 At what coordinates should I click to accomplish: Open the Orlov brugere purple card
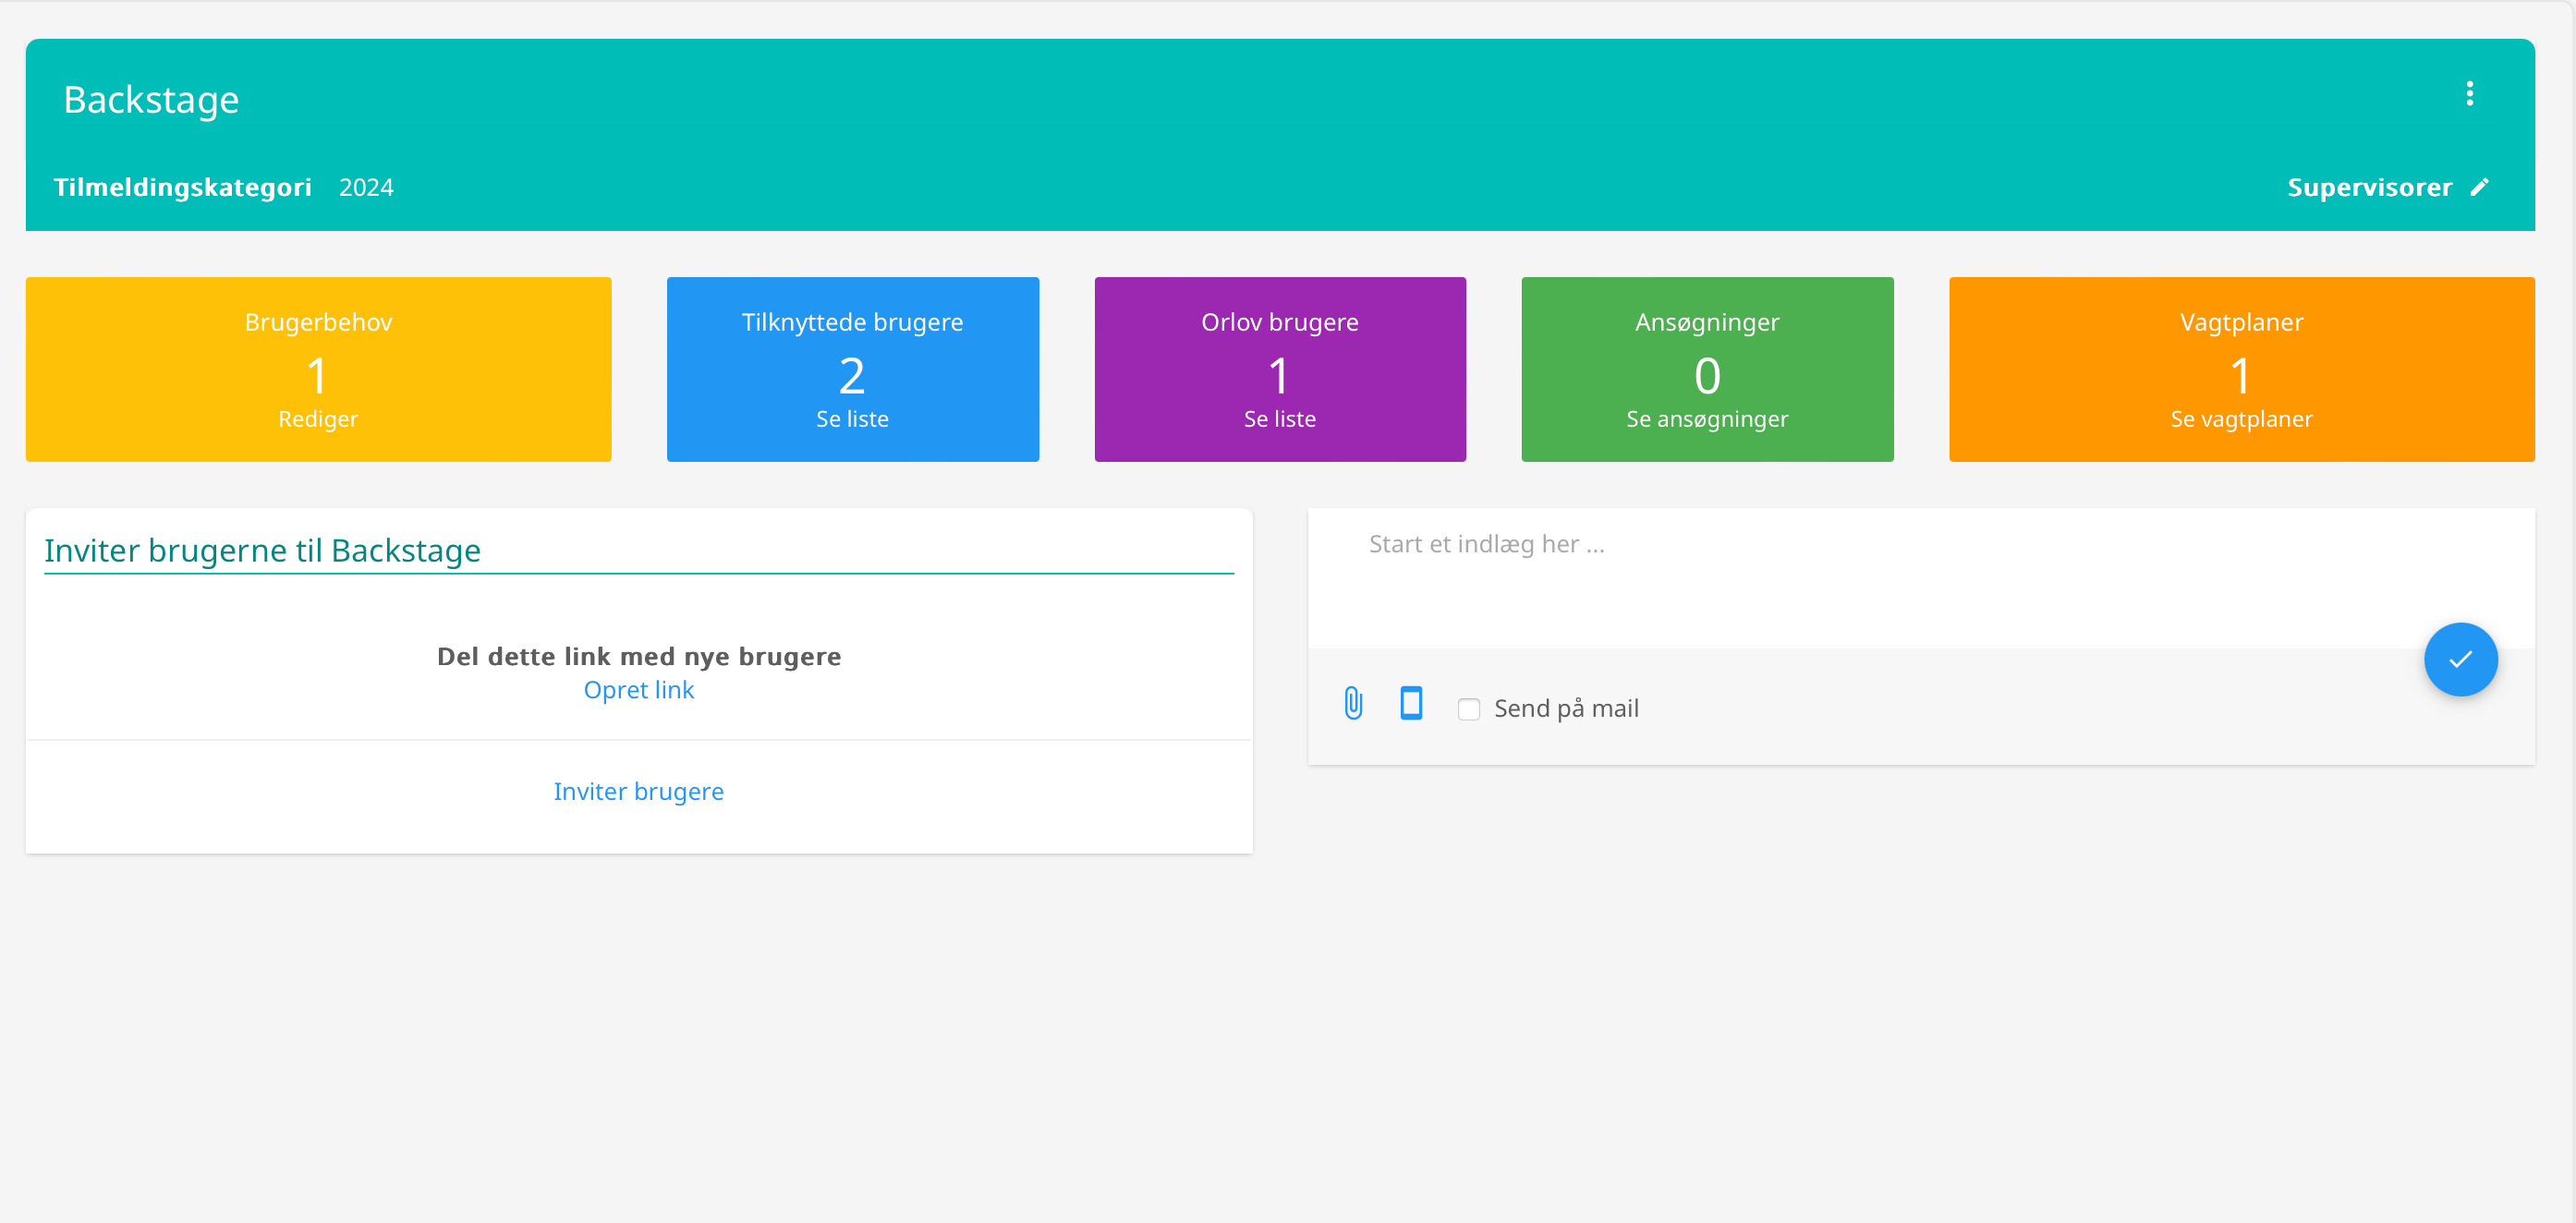click(1280, 369)
